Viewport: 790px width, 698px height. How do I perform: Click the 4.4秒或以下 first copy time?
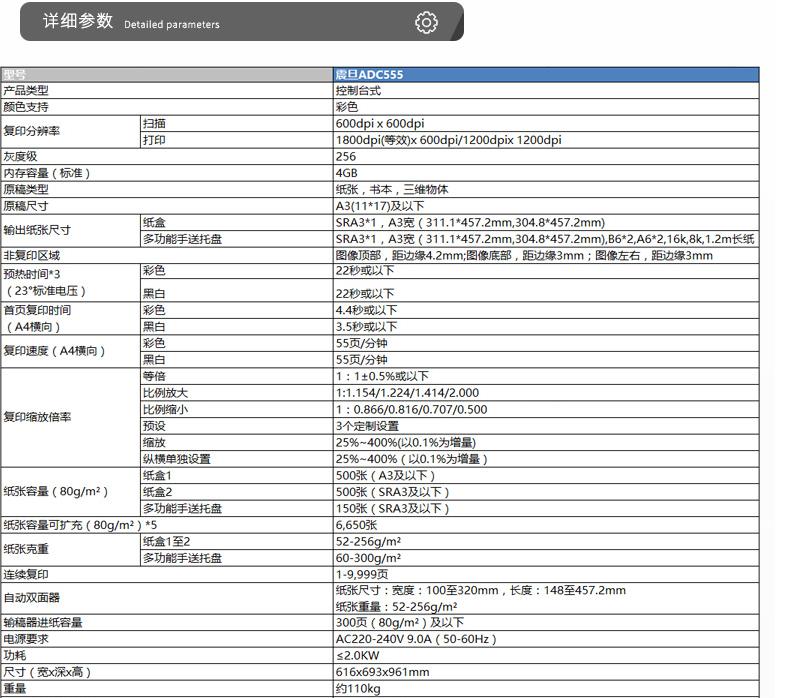pos(366,310)
